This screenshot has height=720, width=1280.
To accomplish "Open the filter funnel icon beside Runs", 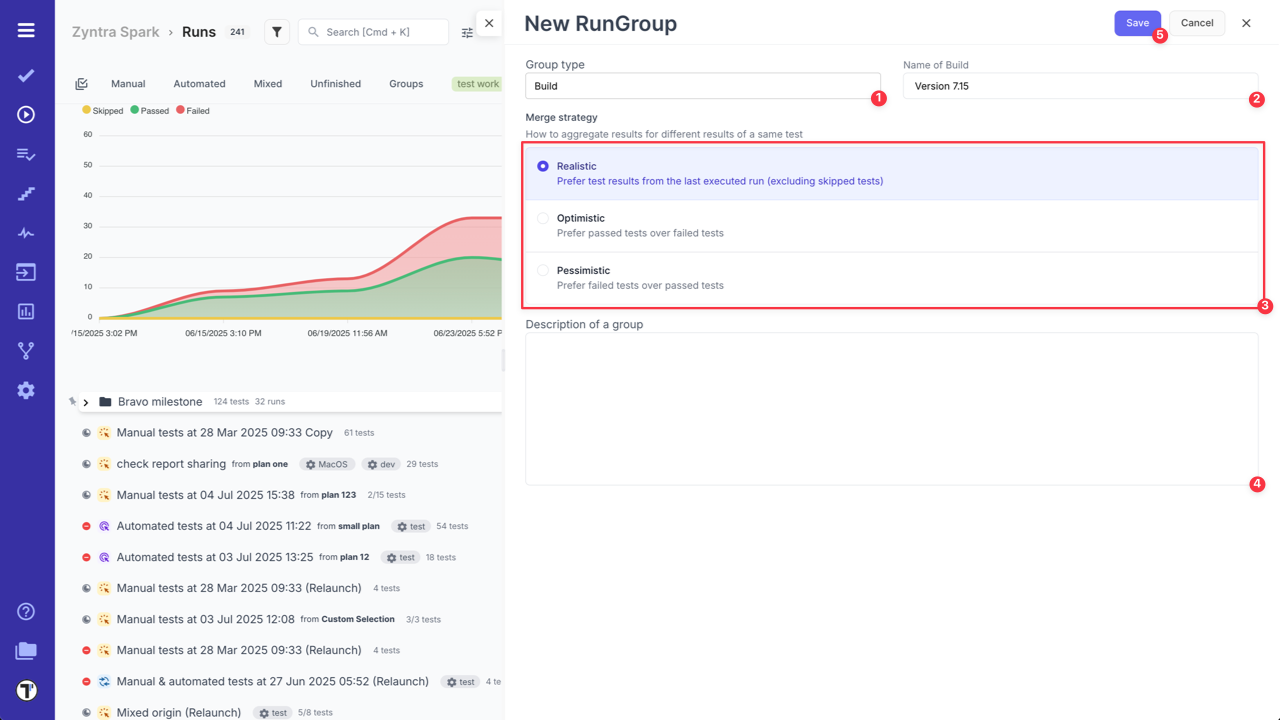I will pos(276,31).
